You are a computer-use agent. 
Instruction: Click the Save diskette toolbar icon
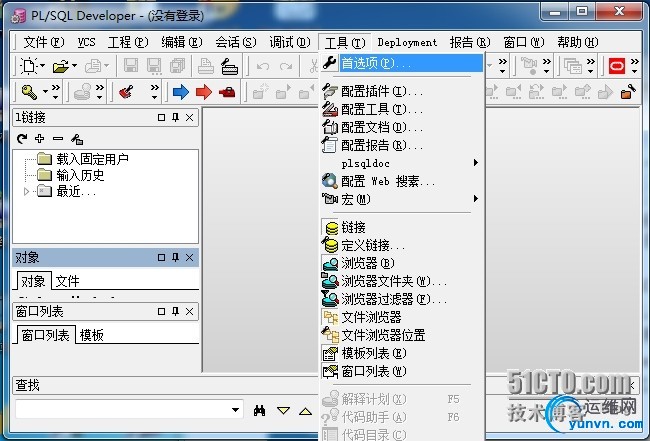[x=131, y=66]
